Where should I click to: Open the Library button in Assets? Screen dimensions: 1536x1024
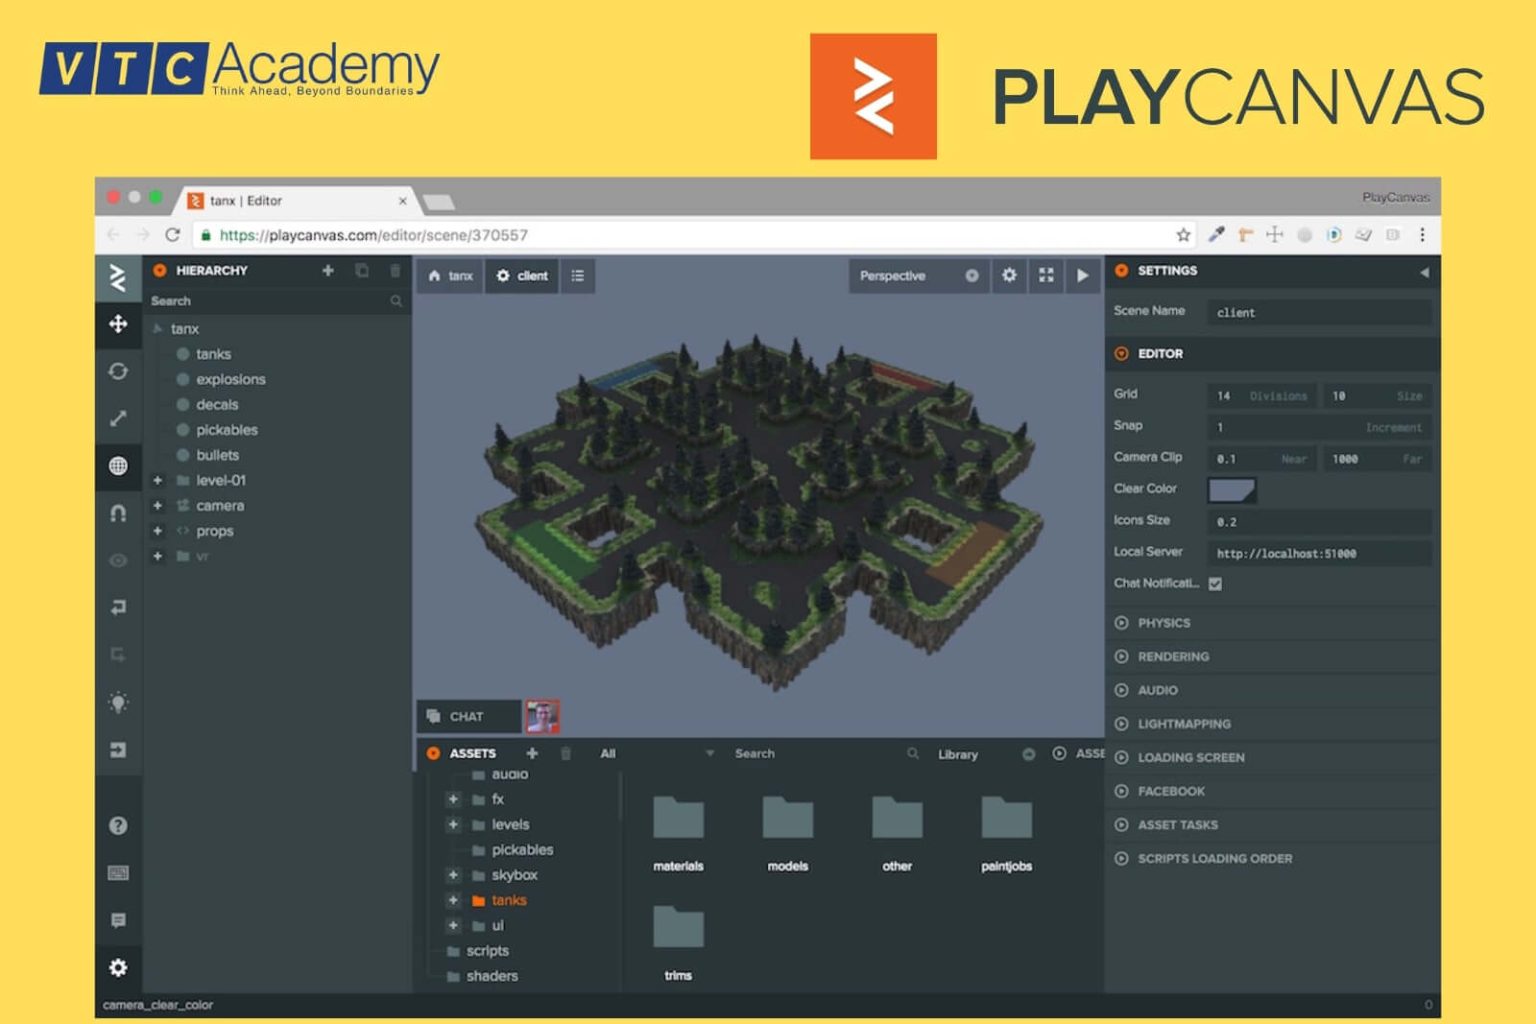pos(957,754)
